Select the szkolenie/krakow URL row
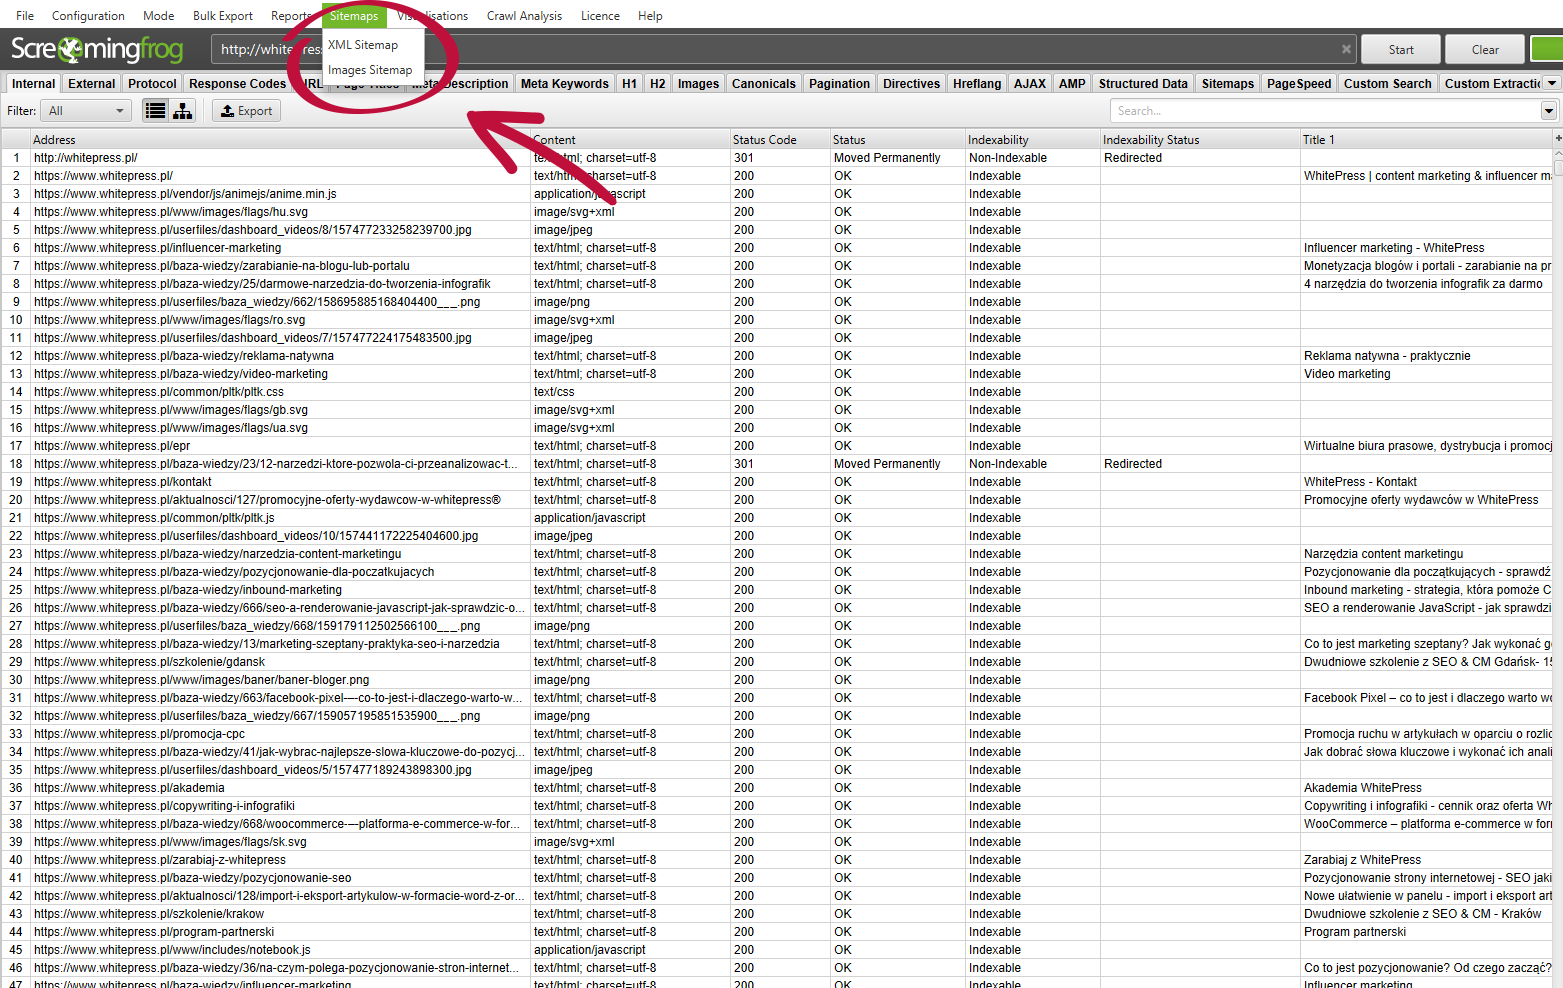Viewport: 1563px width, 988px height. [149, 913]
